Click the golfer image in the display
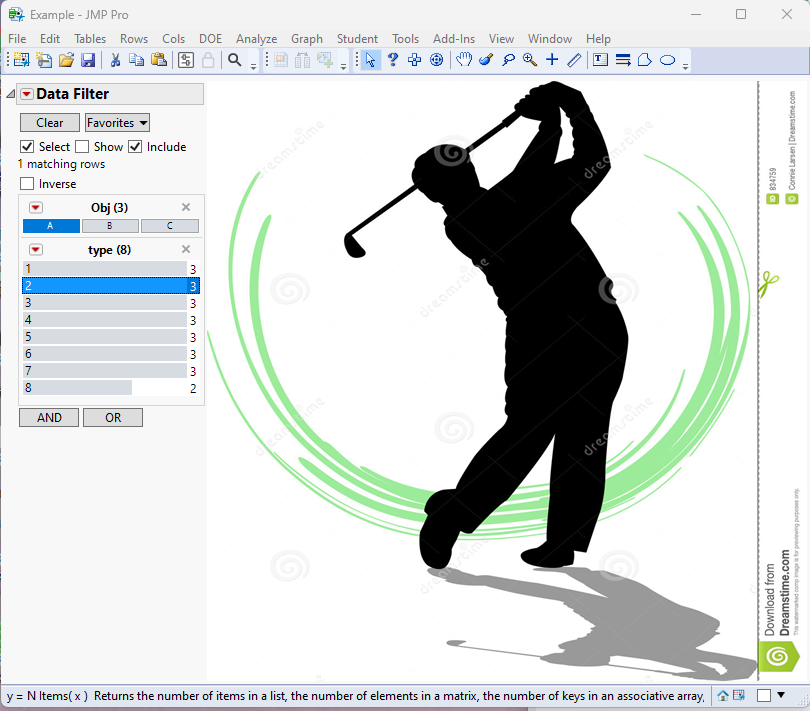This screenshot has width=810, height=711. (x=506, y=380)
